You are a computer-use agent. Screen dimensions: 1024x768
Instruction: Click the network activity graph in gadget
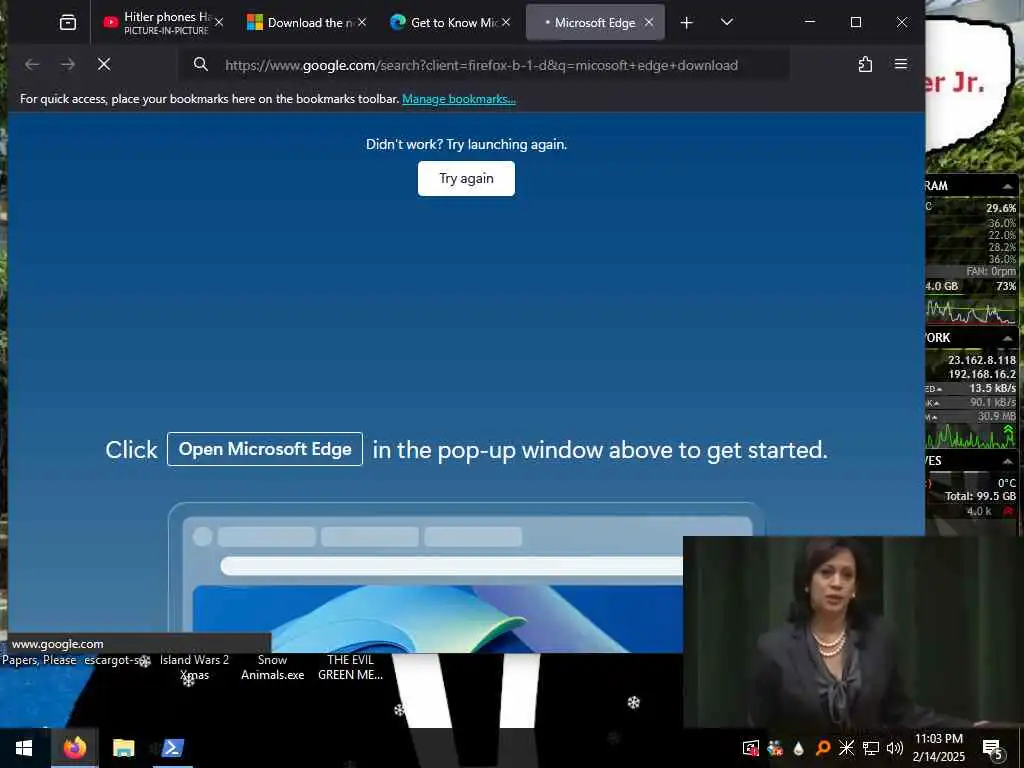[971, 436]
